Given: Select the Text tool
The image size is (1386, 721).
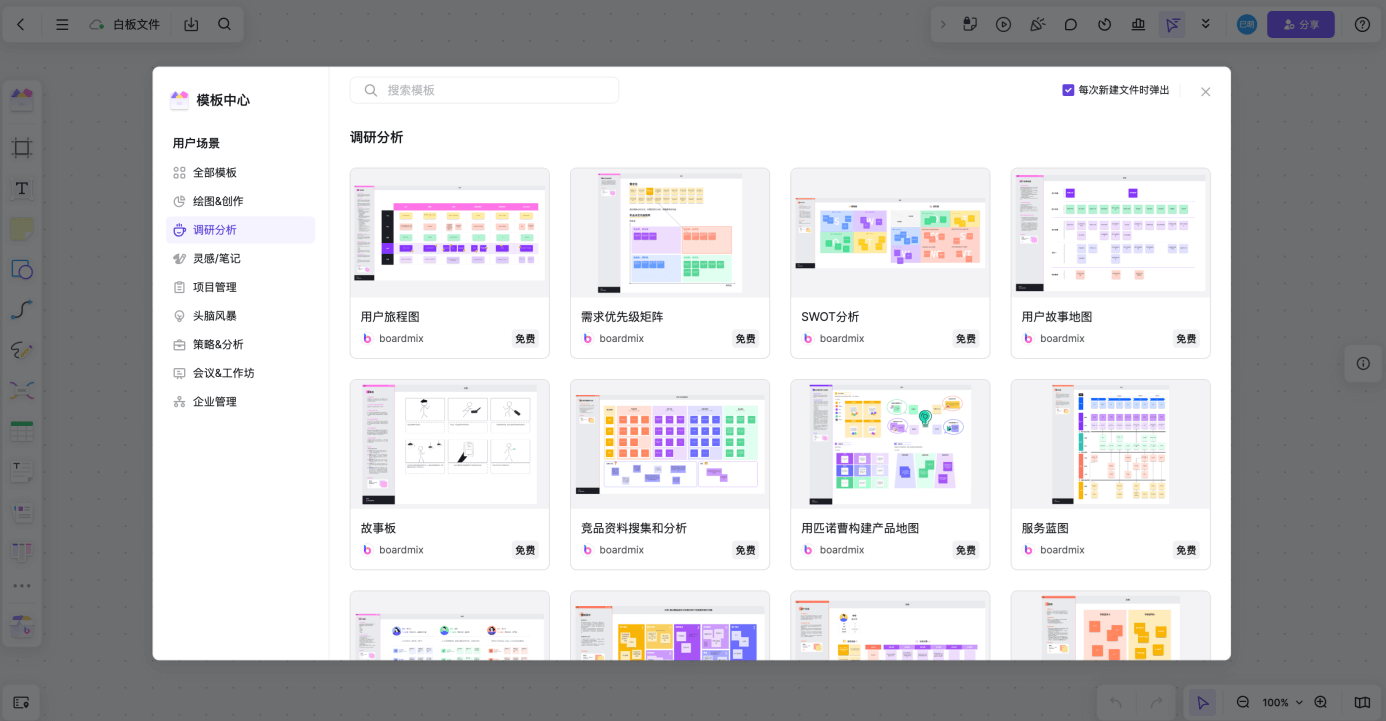Looking at the screenshot, I should (22, 188).
